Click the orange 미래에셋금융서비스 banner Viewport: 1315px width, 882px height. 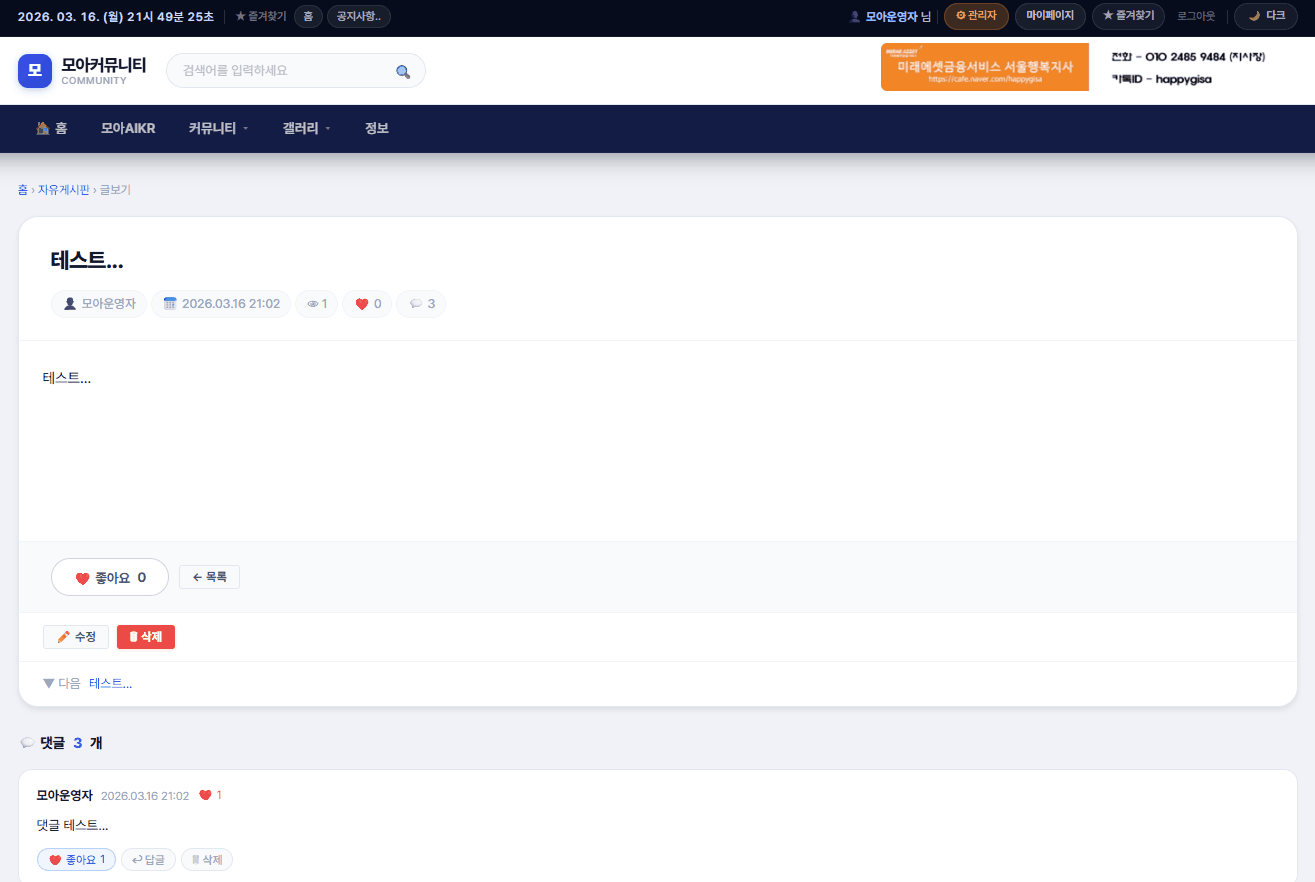pyautogui.click(x=984, y=67)
